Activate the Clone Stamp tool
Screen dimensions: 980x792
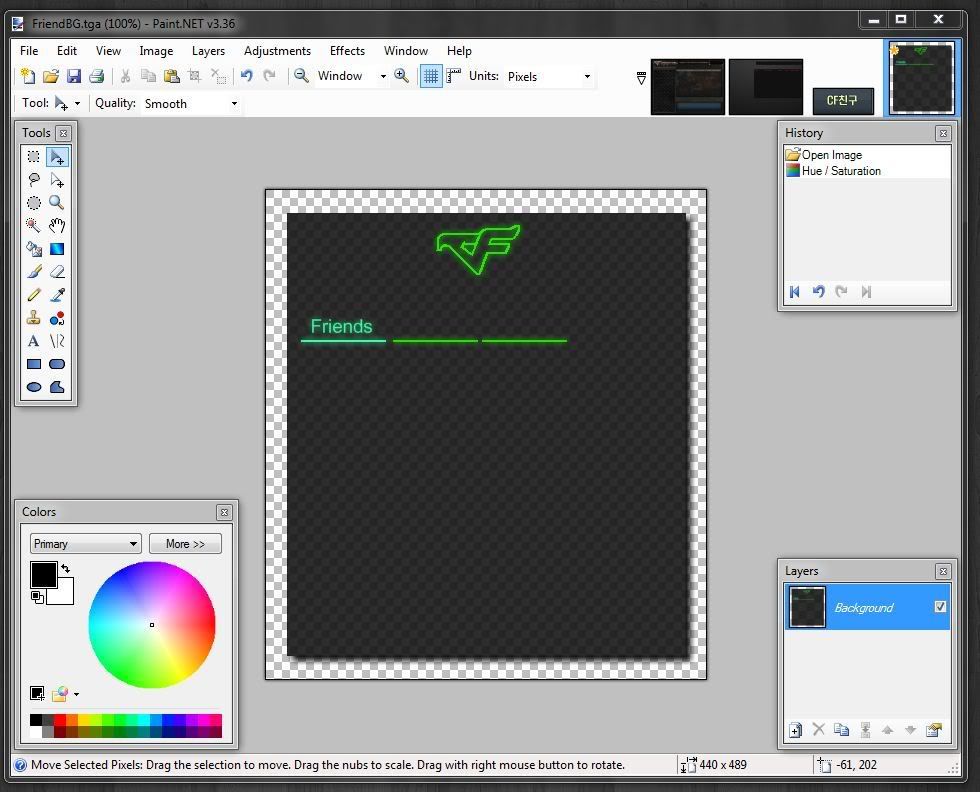tap(33, 318)
